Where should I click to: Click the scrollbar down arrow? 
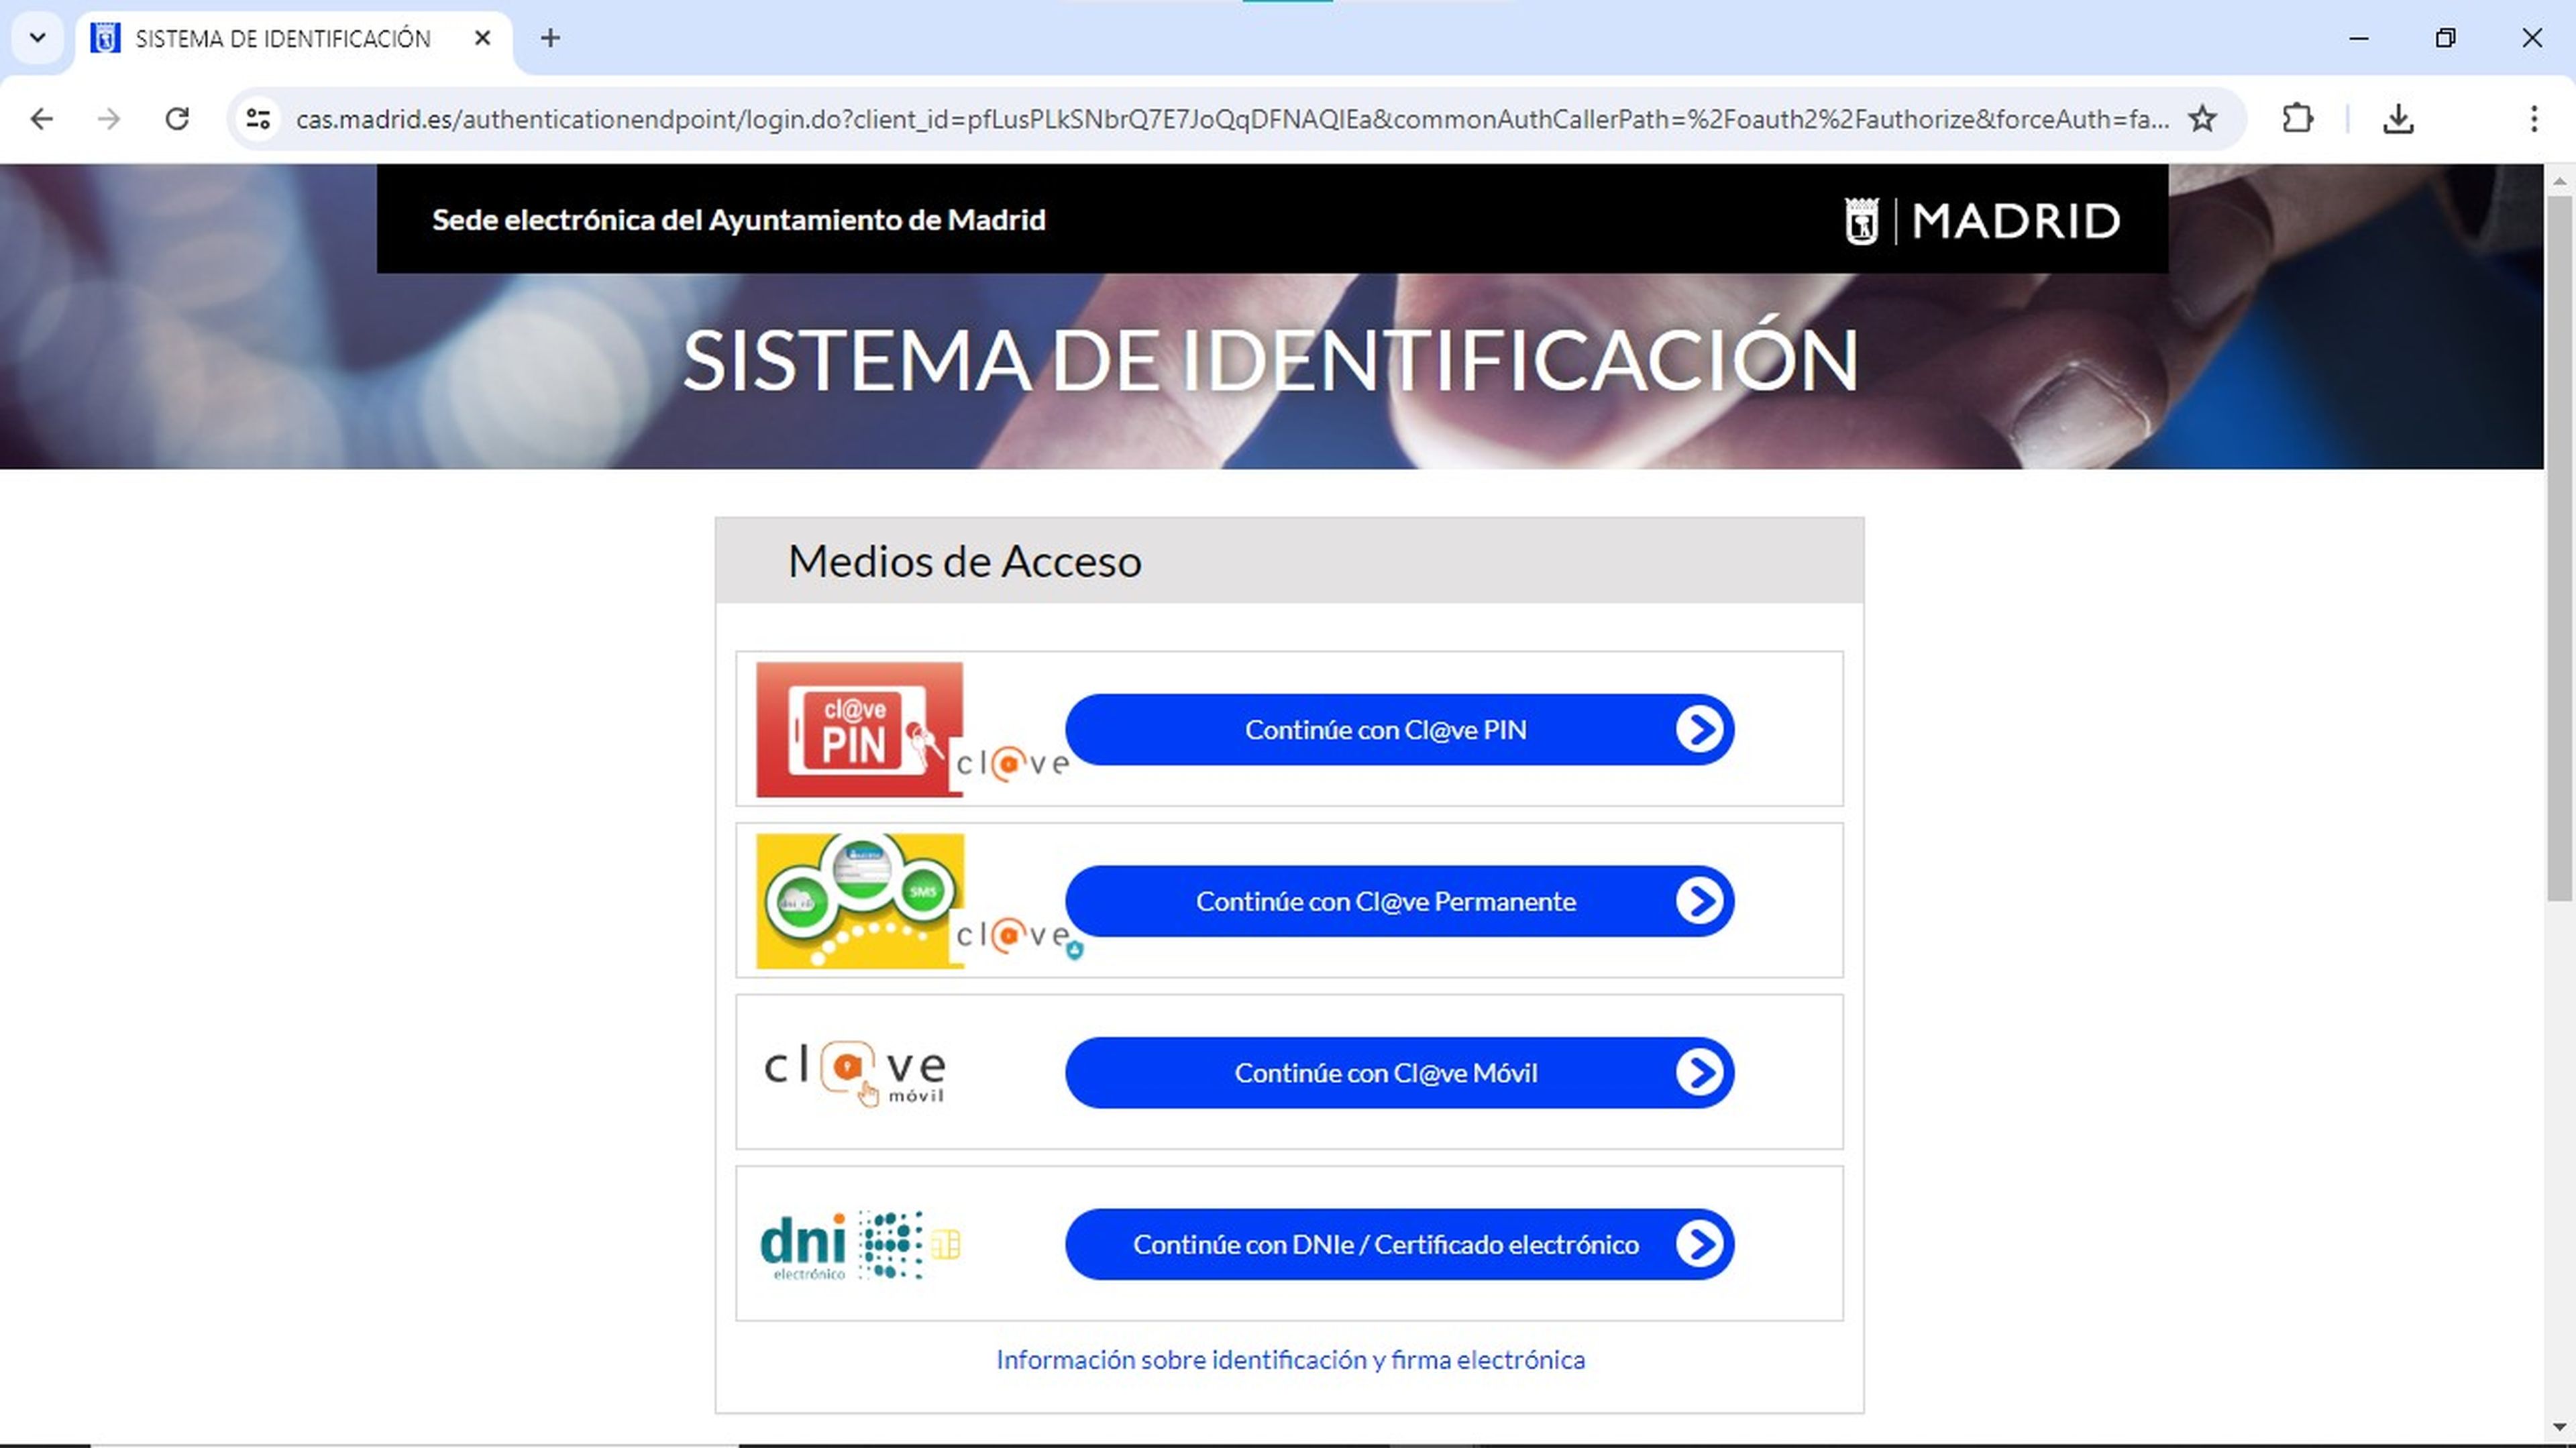click(2559, 1428)
